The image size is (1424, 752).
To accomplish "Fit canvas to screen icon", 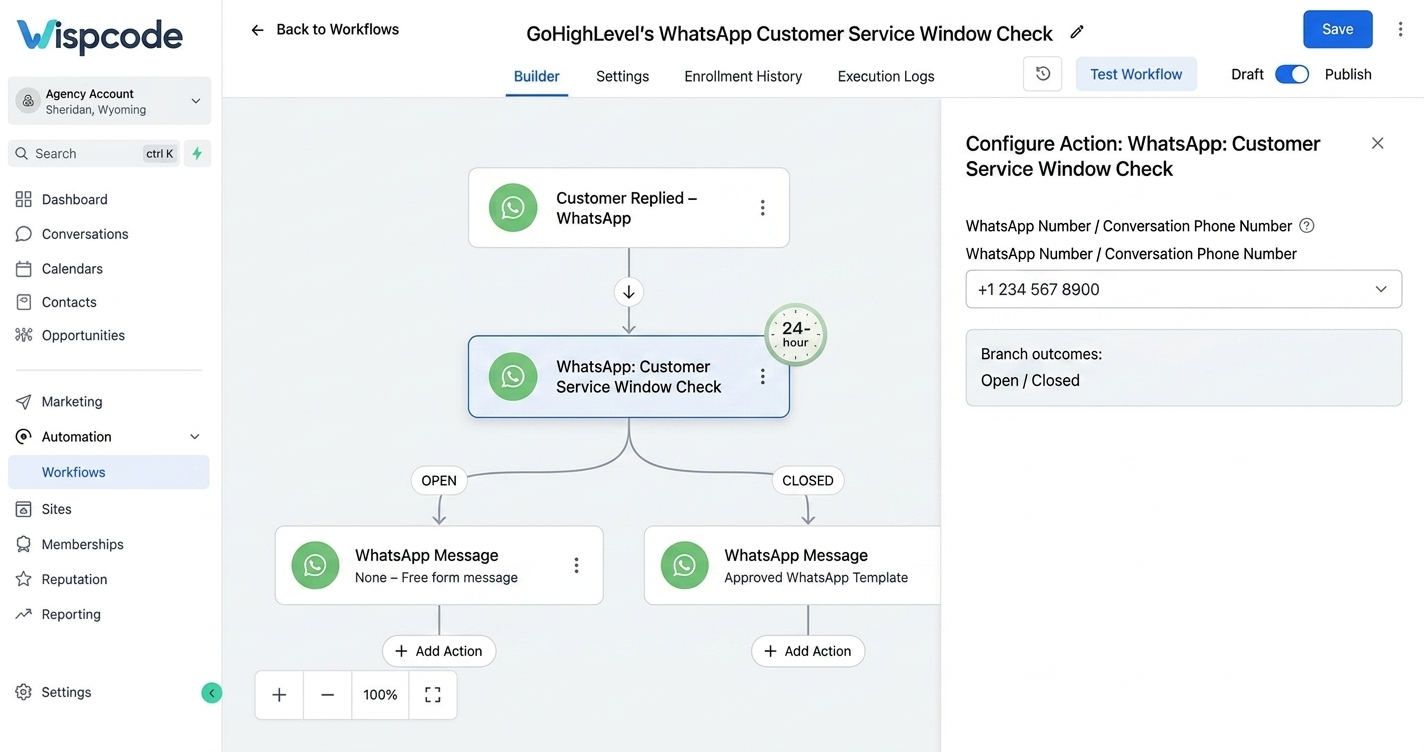I will pos(433,695).
